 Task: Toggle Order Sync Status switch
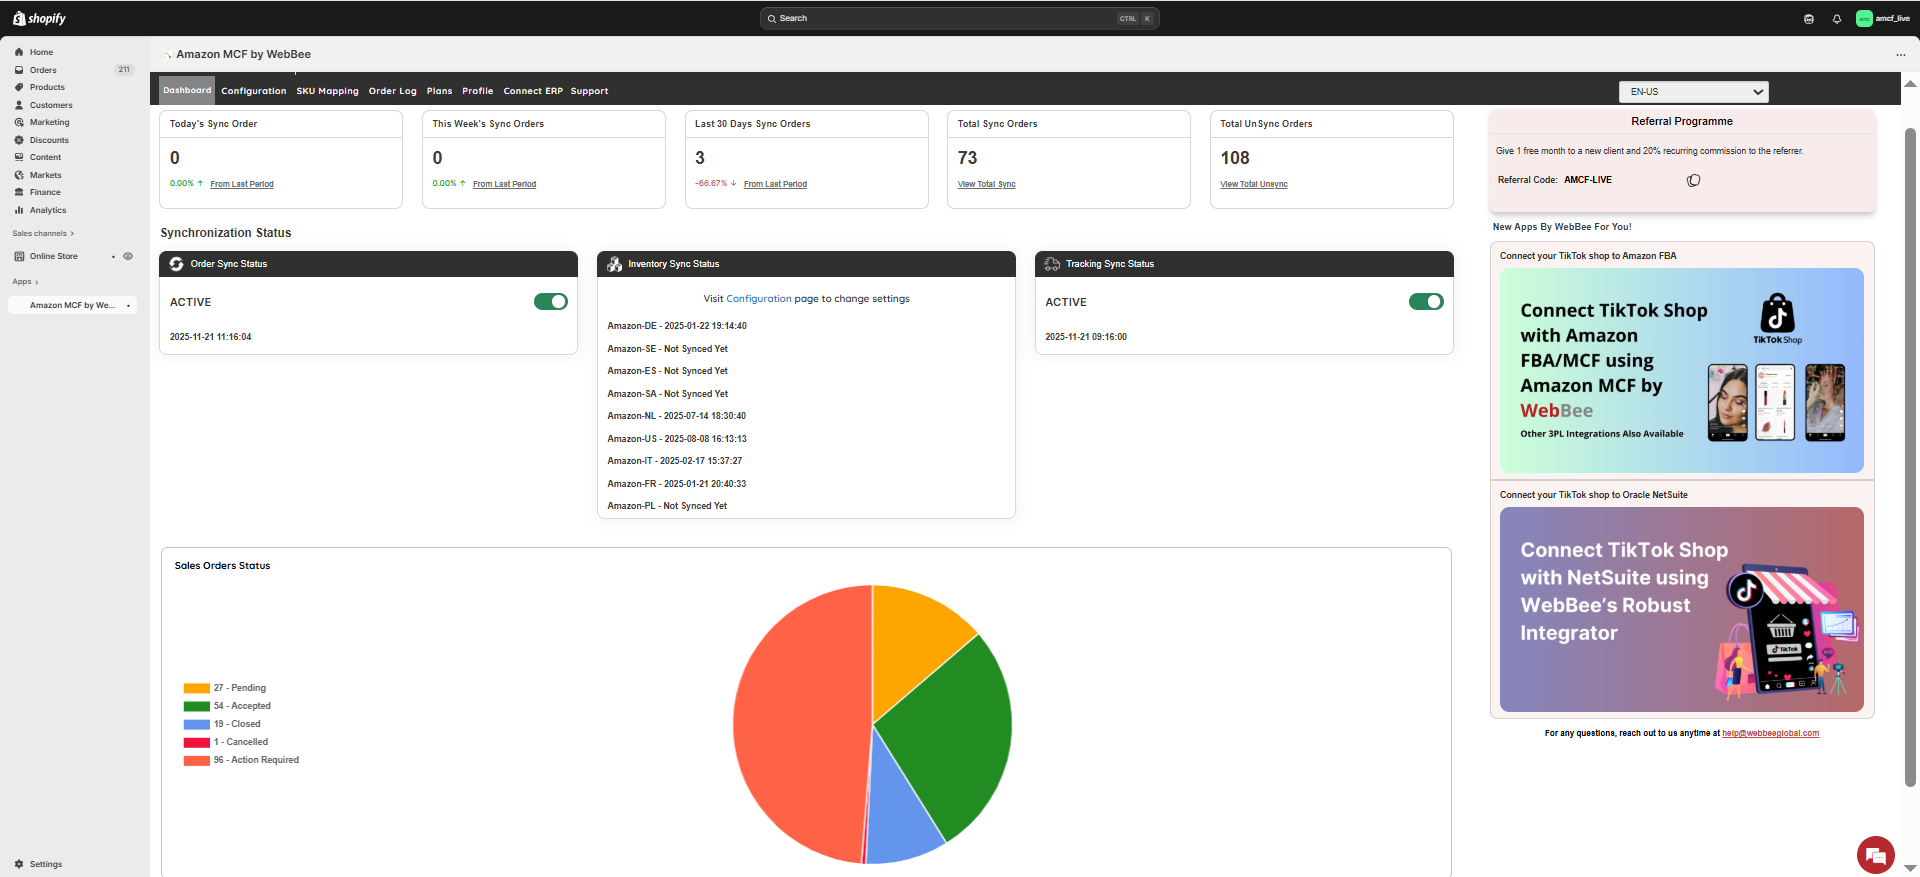click(x=550, y=302)
